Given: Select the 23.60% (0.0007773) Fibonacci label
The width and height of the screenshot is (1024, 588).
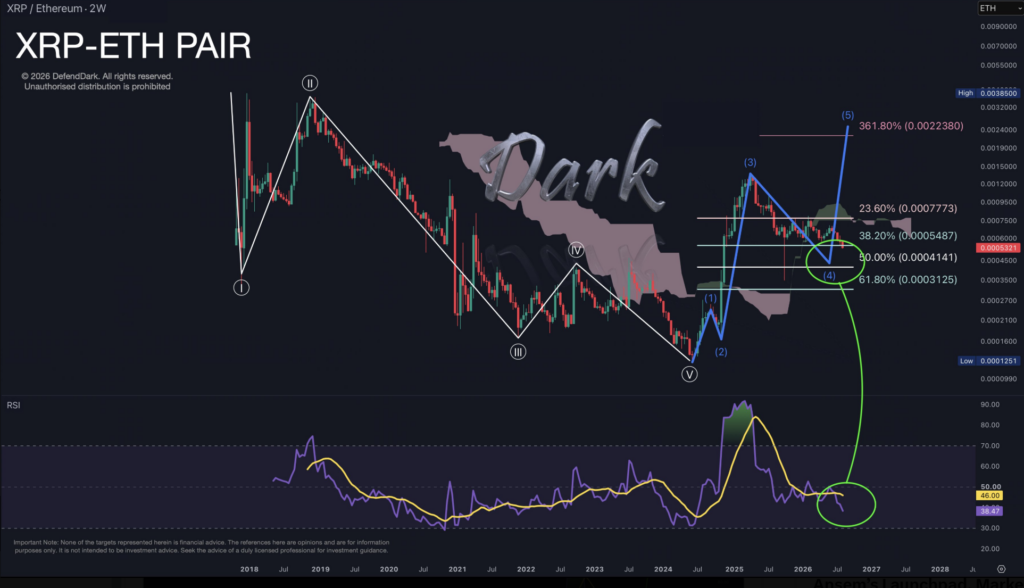Looking at the screenshot, I should click(x=908, y=208).
